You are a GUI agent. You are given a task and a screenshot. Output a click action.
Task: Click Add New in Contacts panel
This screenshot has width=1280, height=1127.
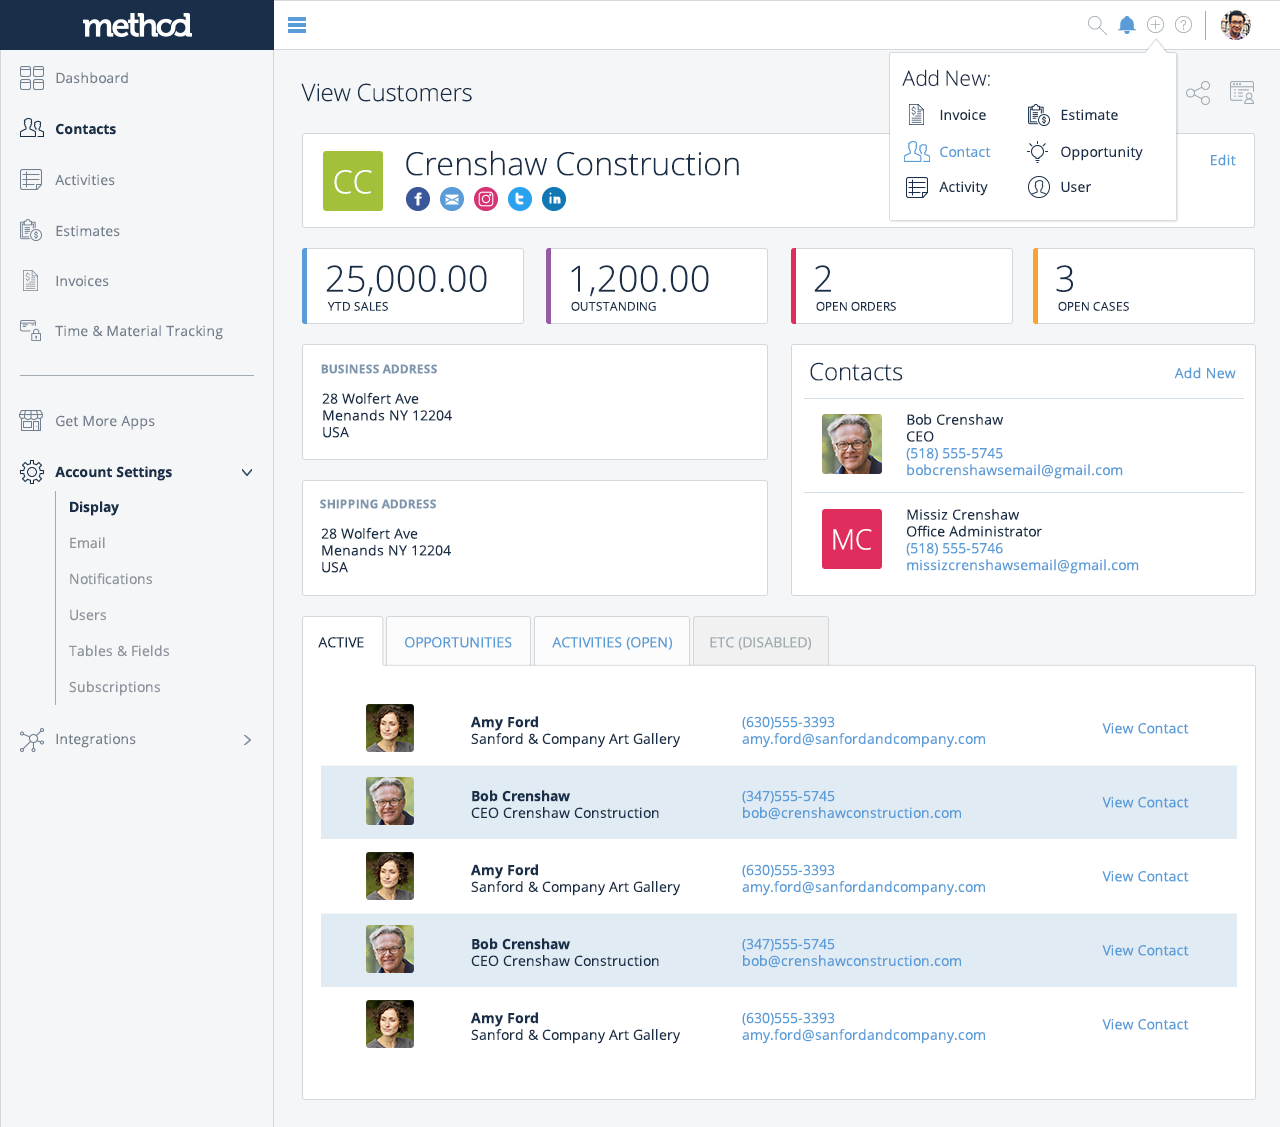click(1204, 373)
